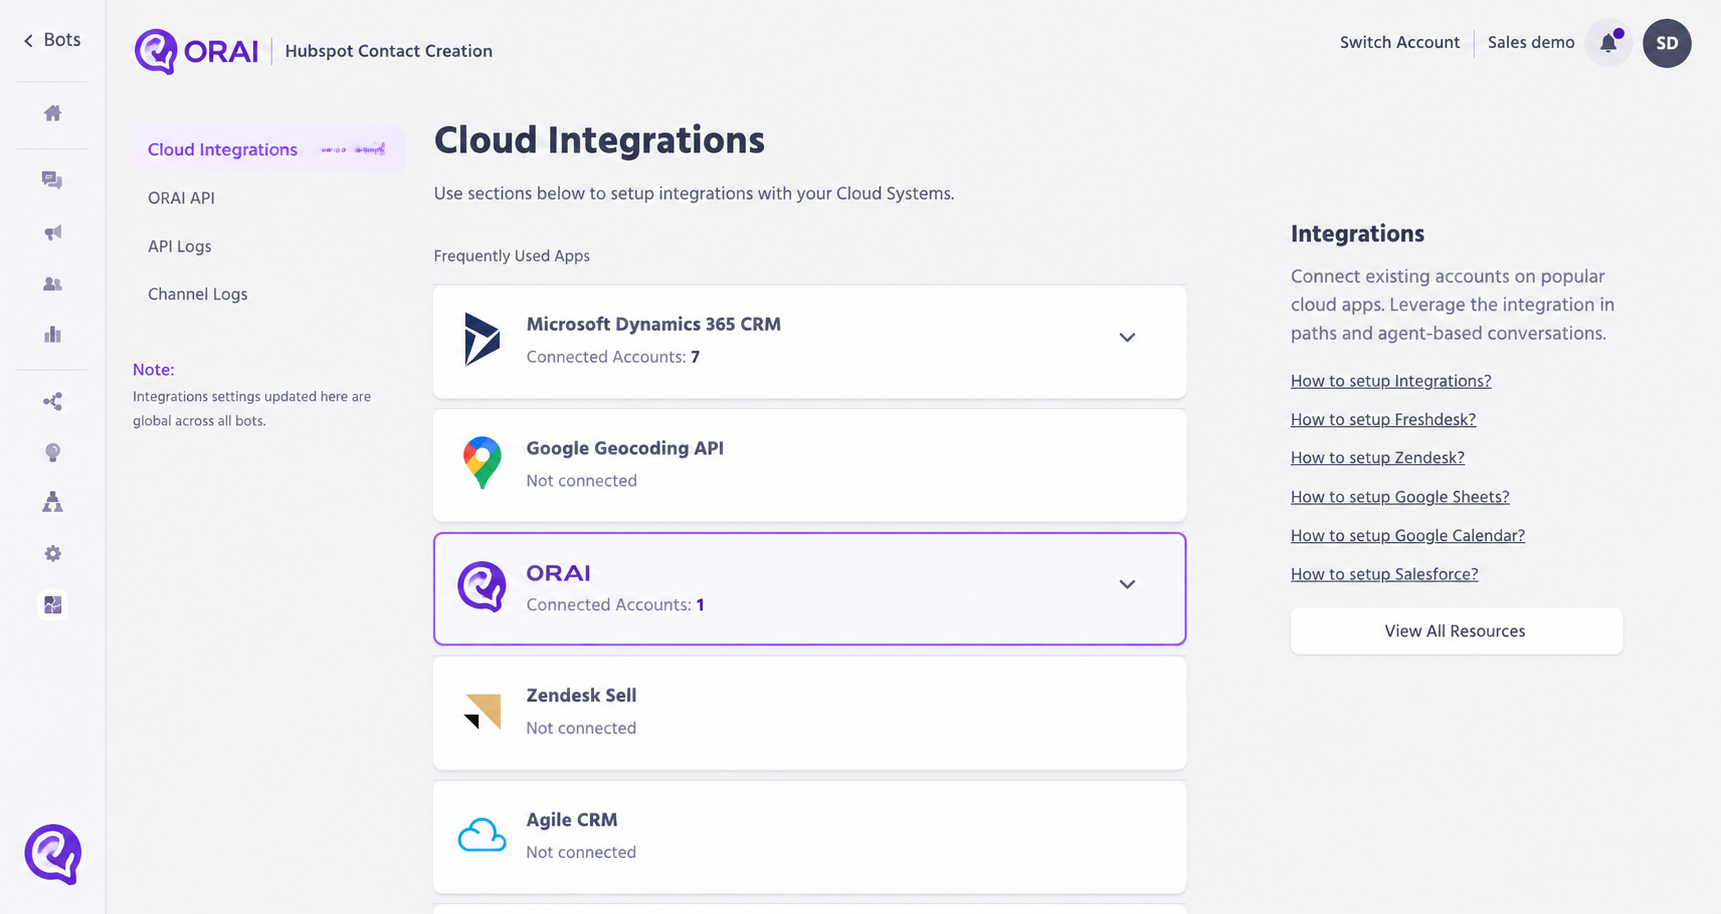Image resolution: width=1721 pixels, height=914 pixels.
Task: Open How to setup Google Calendar link
Action: click(1408, 536)
